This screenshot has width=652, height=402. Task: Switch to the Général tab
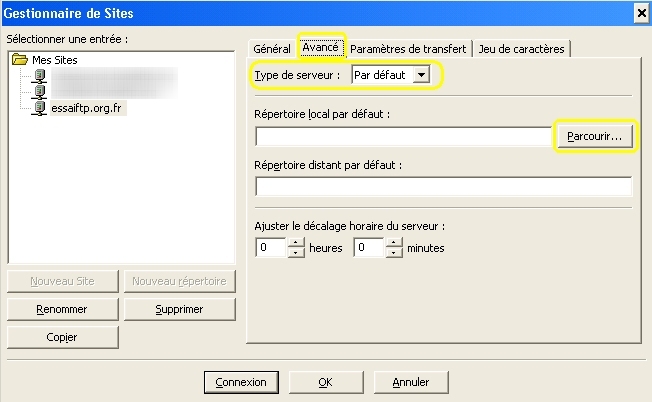point(272,49)
